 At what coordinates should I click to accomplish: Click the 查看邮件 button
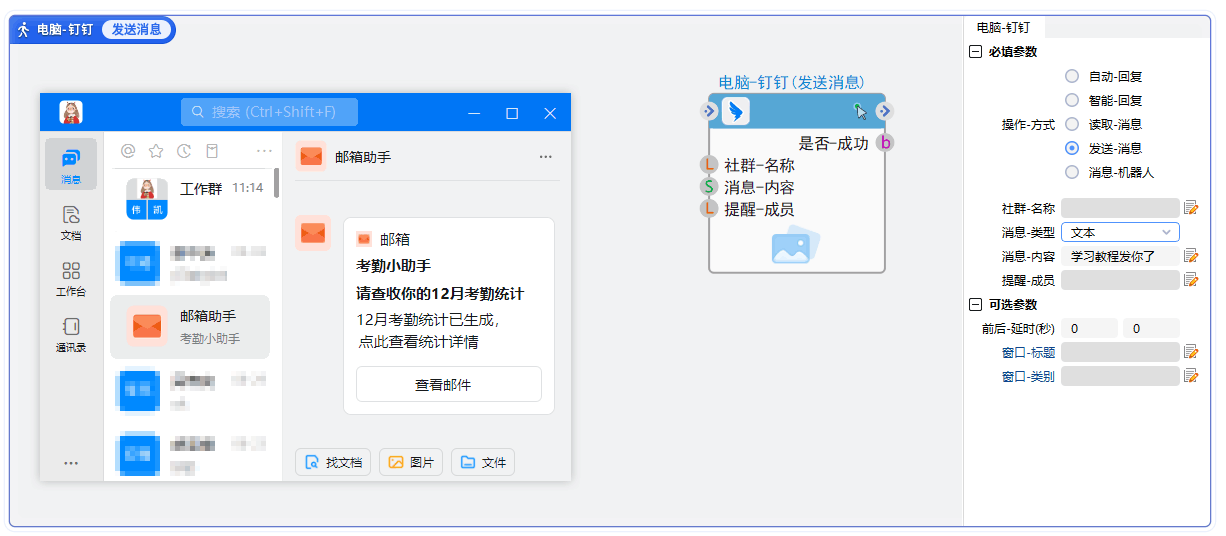[x=448, y=384]
